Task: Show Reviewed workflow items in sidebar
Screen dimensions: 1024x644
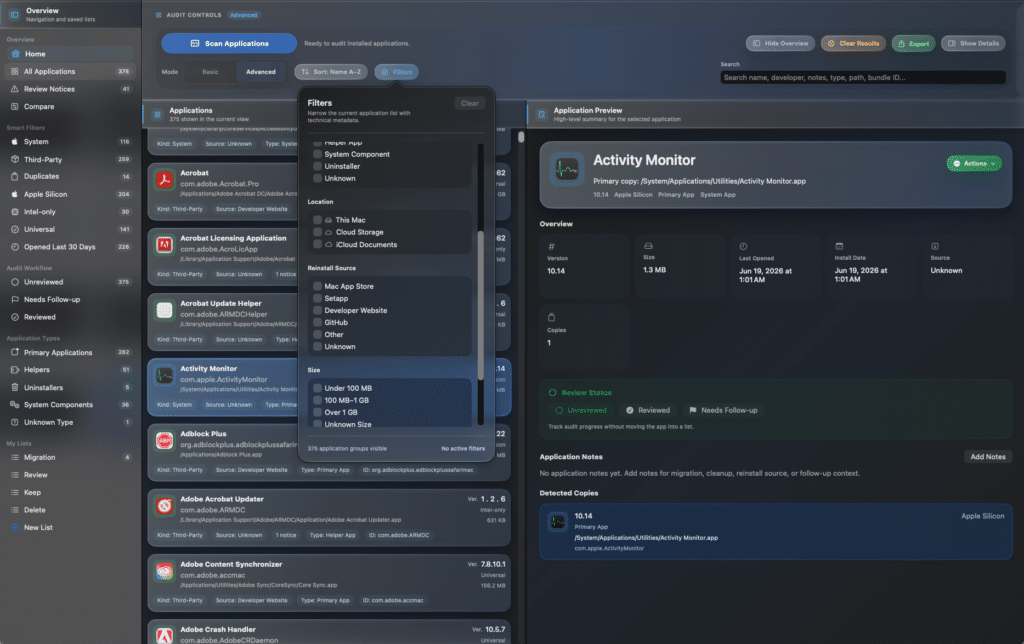Action: pyautogui.click(x=70, y=317)
